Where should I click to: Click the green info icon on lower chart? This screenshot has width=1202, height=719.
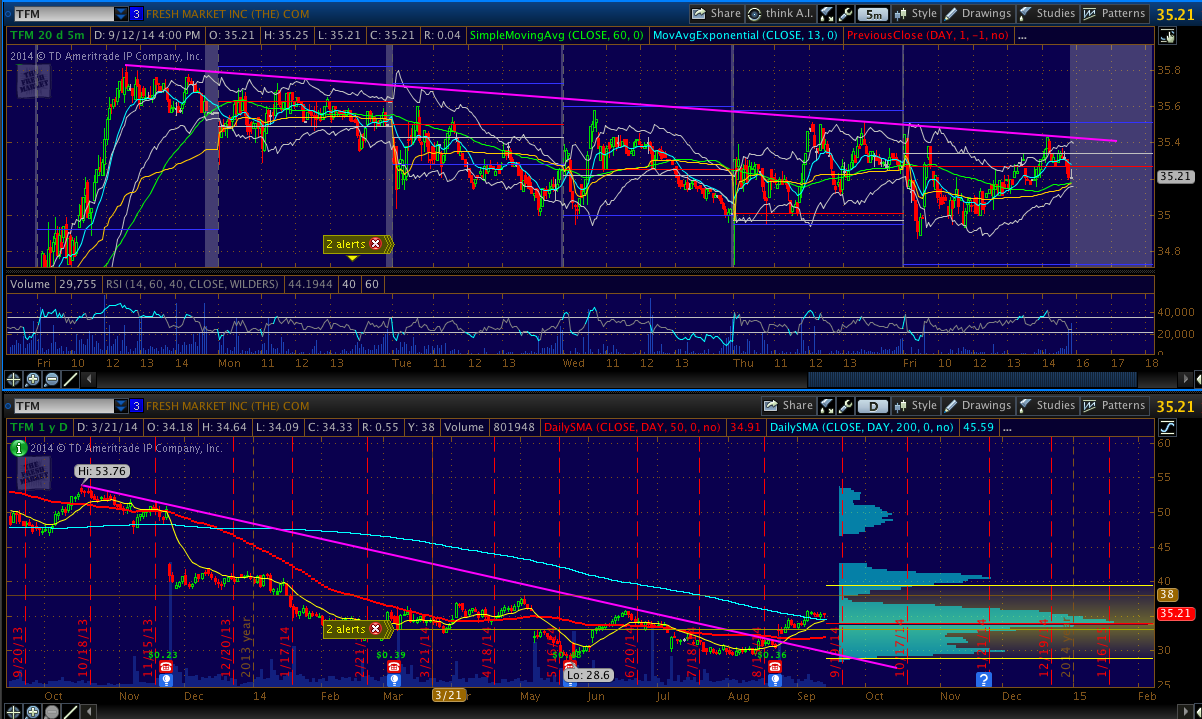coord(18,449)
